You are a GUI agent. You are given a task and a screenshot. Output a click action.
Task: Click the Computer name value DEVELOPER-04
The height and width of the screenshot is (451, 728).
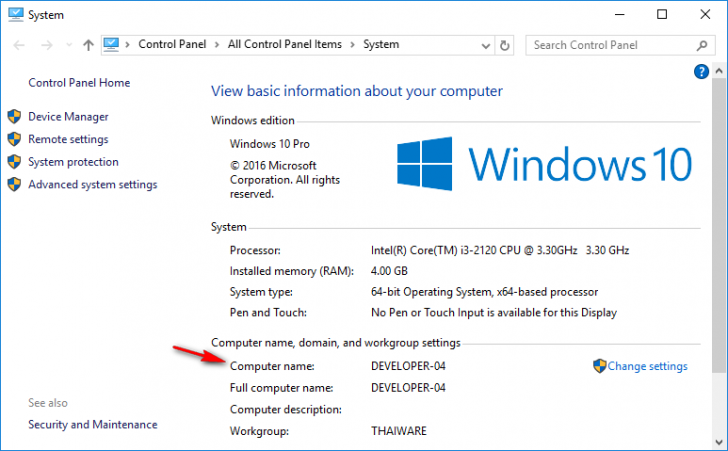(408, 366)
